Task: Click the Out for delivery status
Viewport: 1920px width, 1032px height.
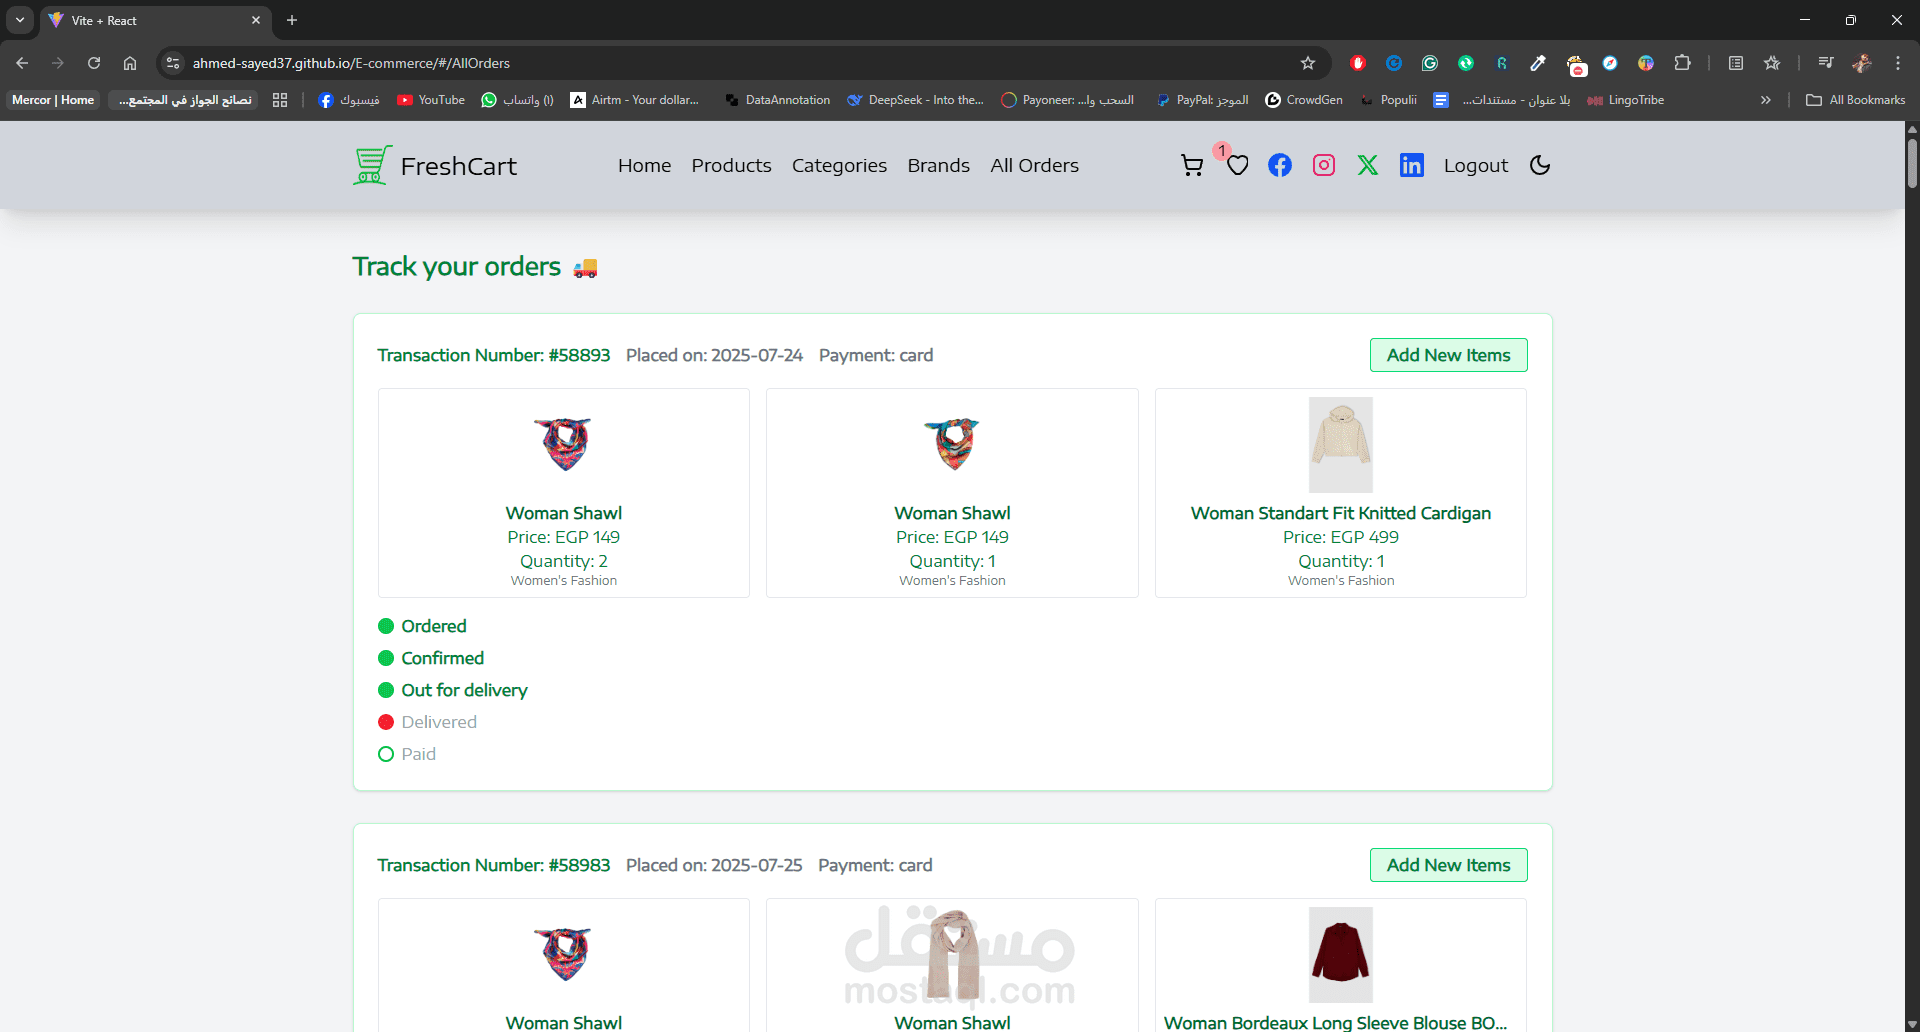Action: click(453, 690)
